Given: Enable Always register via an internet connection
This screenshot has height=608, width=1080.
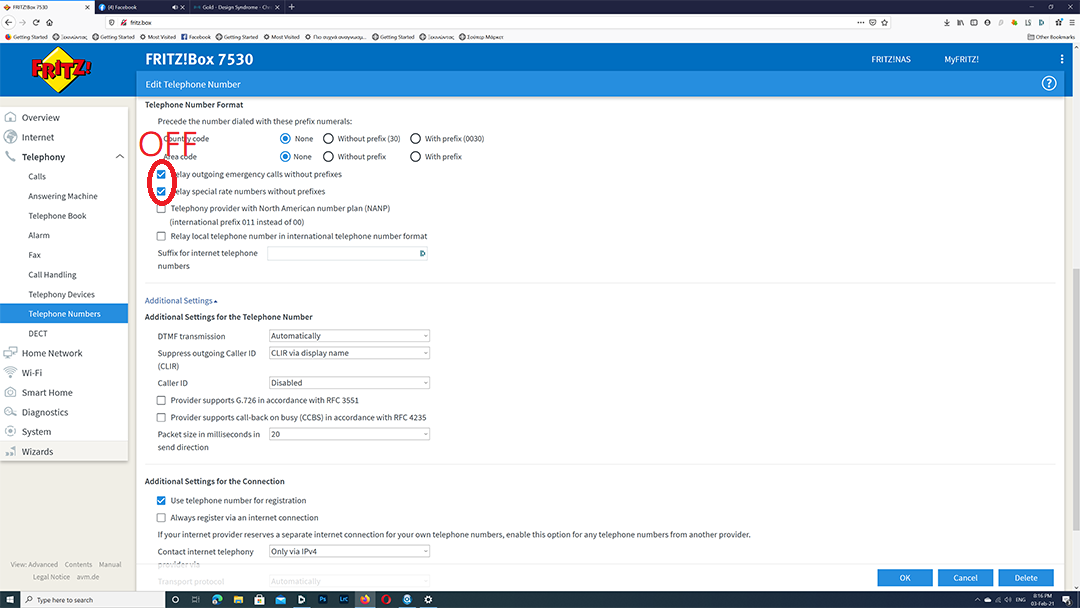Looking at the screenshot, I should click(161, 518).
